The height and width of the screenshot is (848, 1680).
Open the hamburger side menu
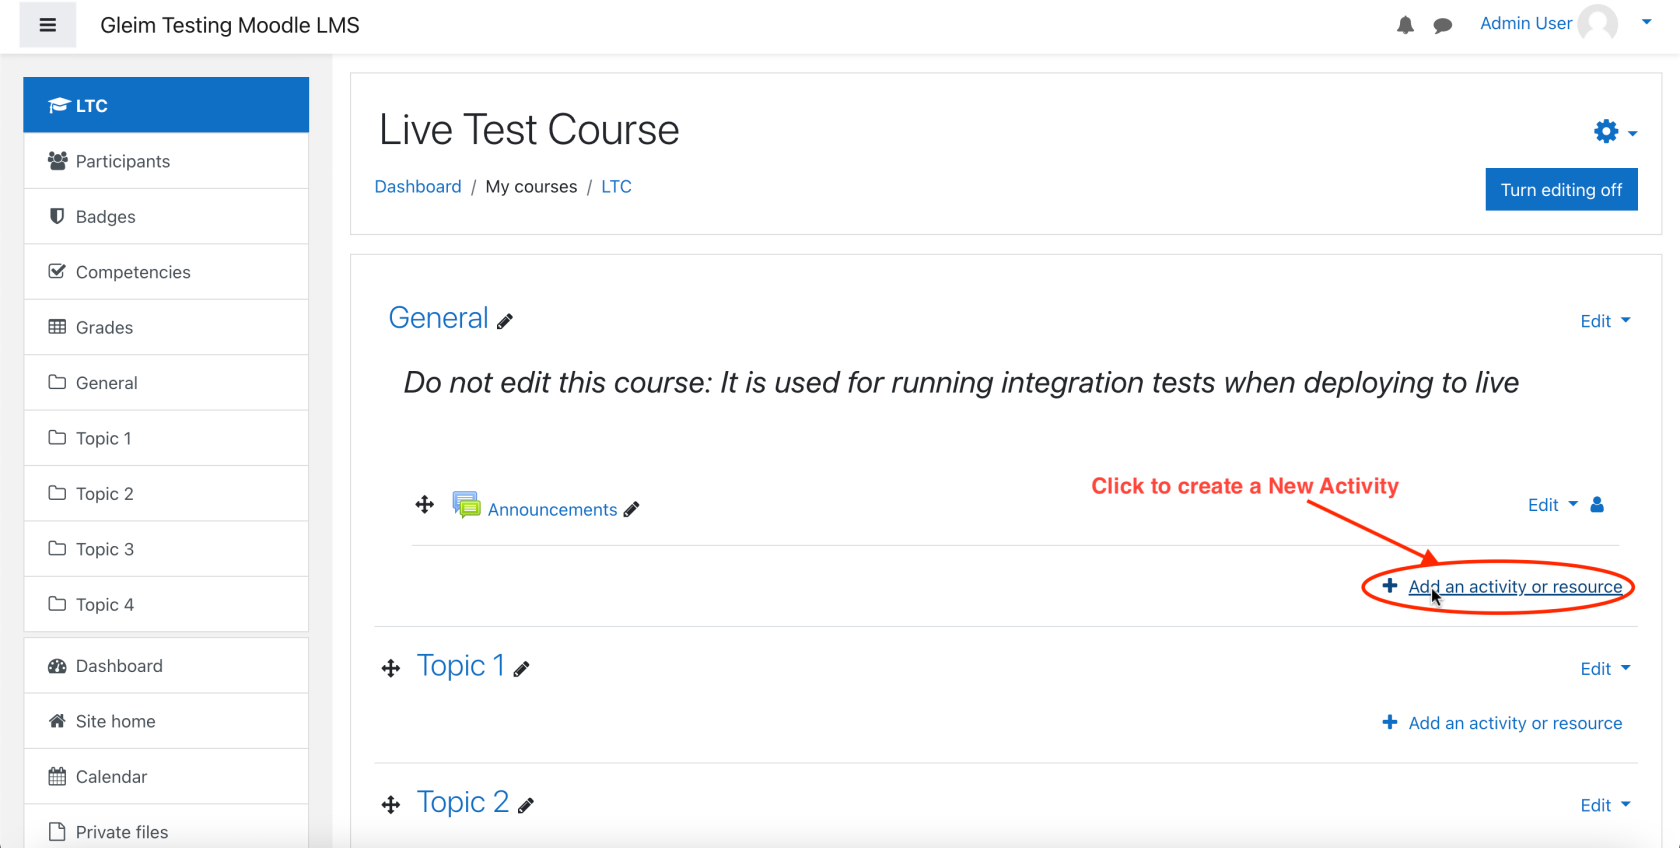tap(47, 25)
